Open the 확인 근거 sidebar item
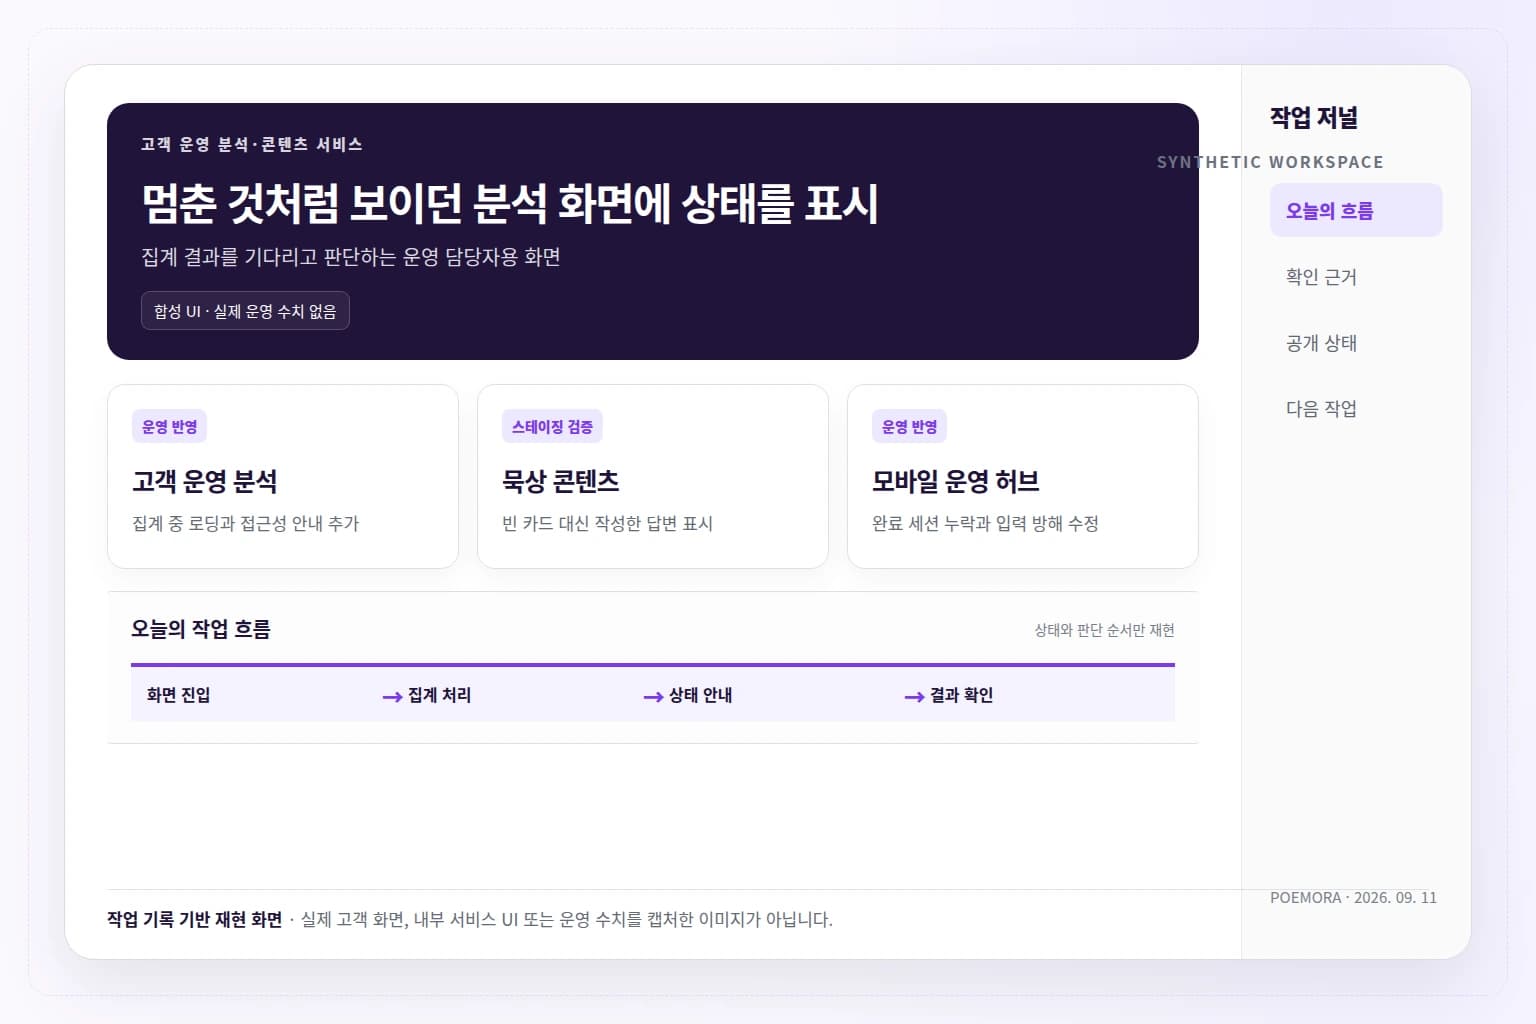Screen dimensions: 1536x1024 click(x=1356, y=277)
